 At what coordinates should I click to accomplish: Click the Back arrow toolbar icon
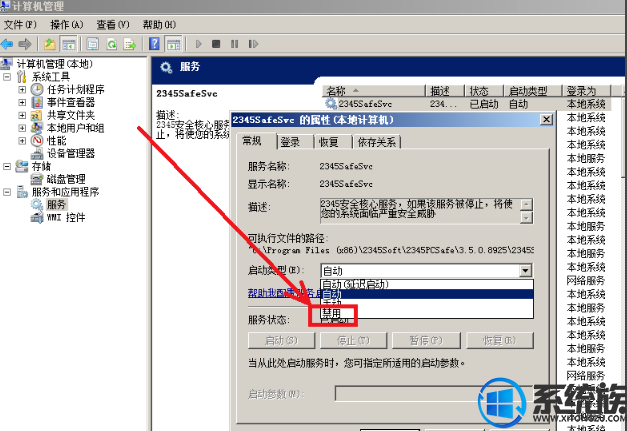click(7, 44)
